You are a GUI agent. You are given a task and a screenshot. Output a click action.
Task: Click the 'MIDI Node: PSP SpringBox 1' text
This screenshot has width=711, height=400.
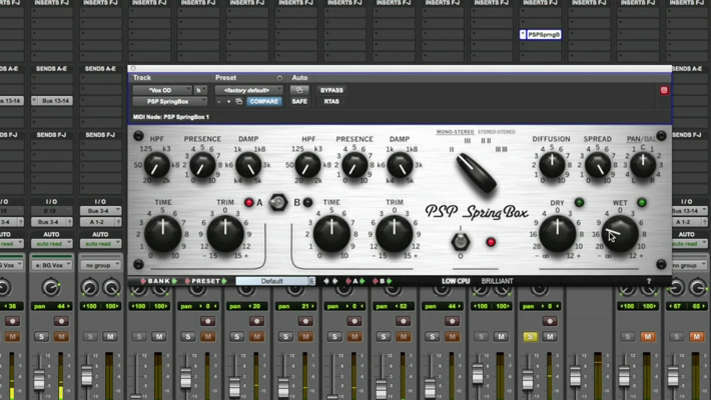click(x=171, y=117)
